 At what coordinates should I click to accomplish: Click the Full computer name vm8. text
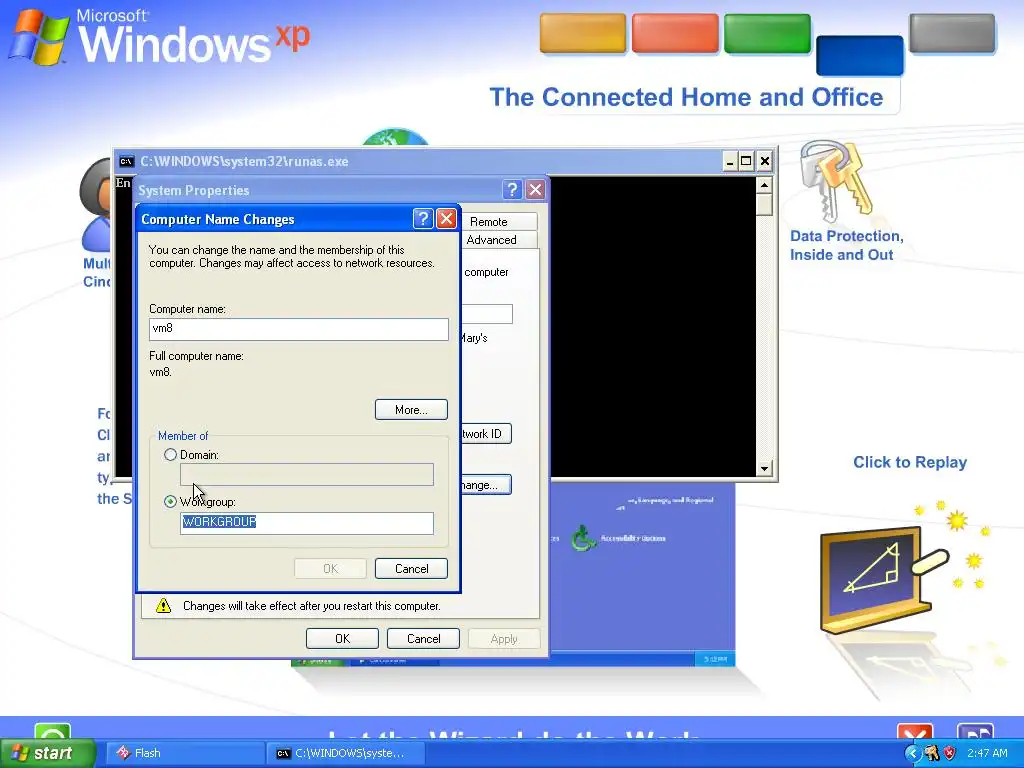click(x=161, y=372)
